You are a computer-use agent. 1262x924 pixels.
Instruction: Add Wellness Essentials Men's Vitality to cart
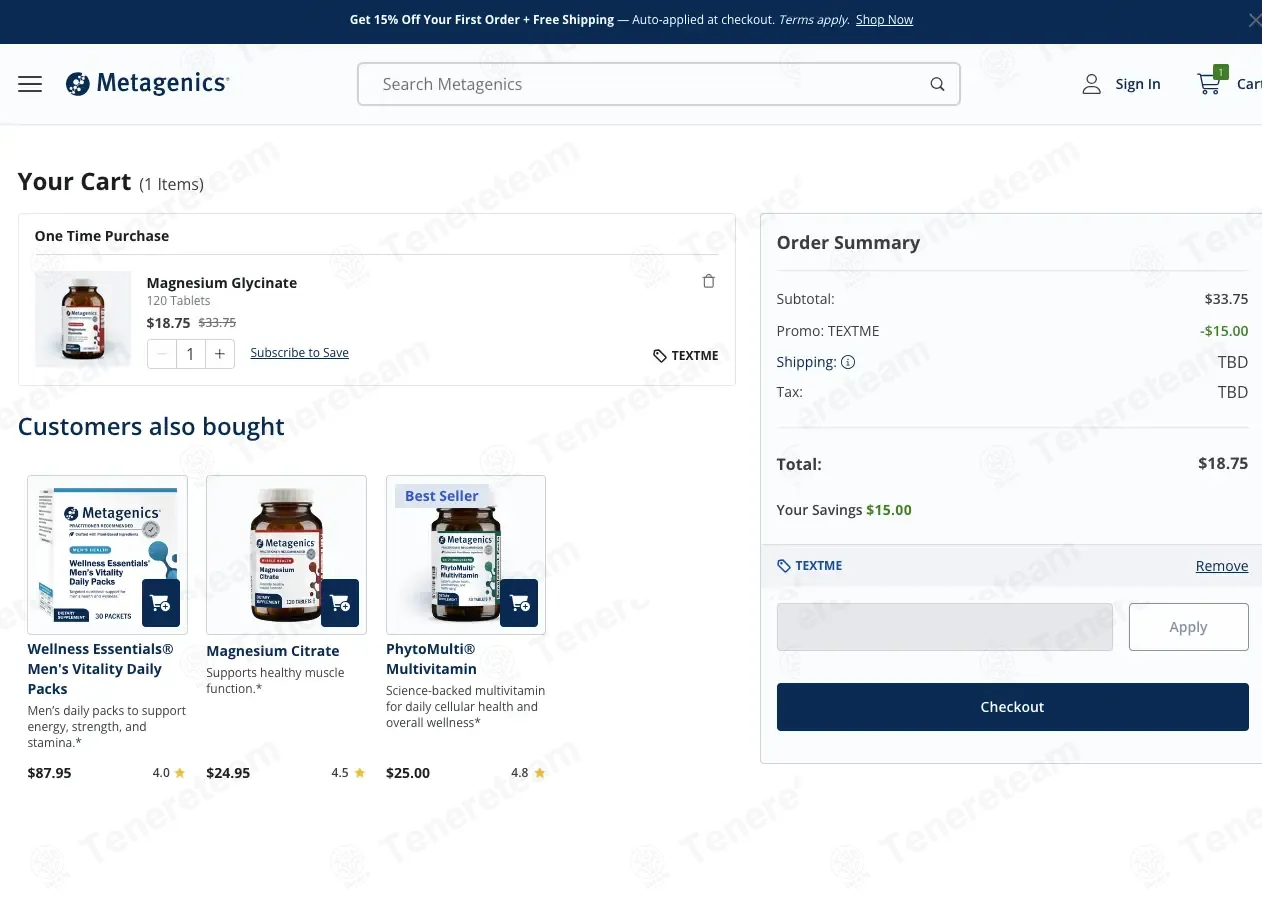[x=160, y=603]
